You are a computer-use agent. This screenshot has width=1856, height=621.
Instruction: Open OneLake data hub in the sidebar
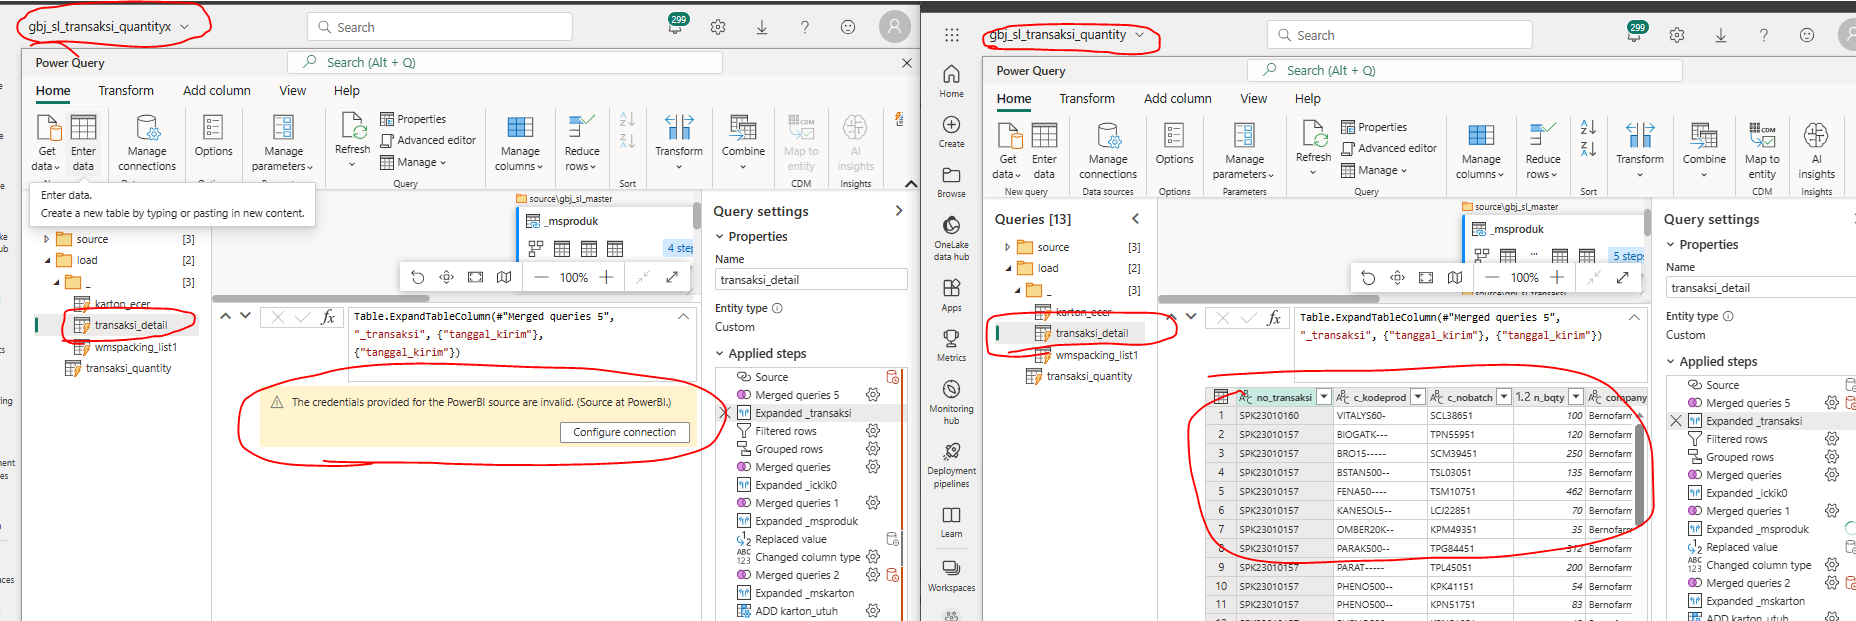coord(951,238)
